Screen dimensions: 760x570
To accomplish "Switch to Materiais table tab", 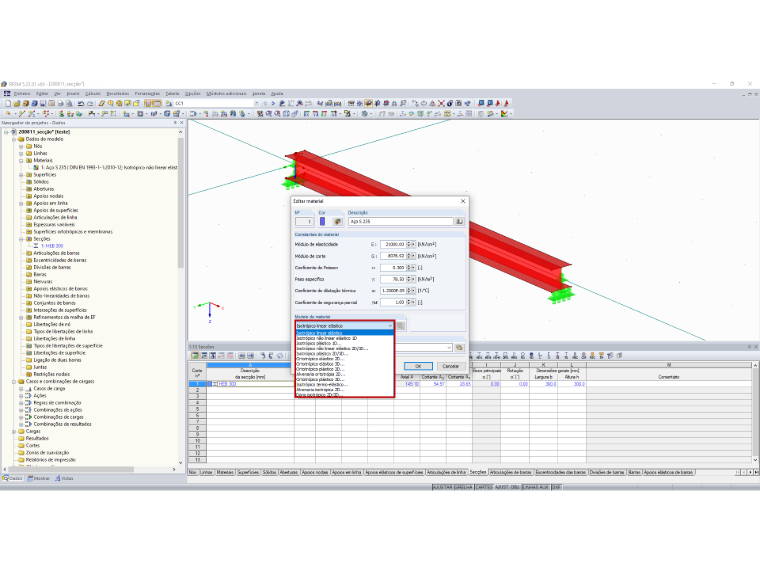I will coord(225,472).
